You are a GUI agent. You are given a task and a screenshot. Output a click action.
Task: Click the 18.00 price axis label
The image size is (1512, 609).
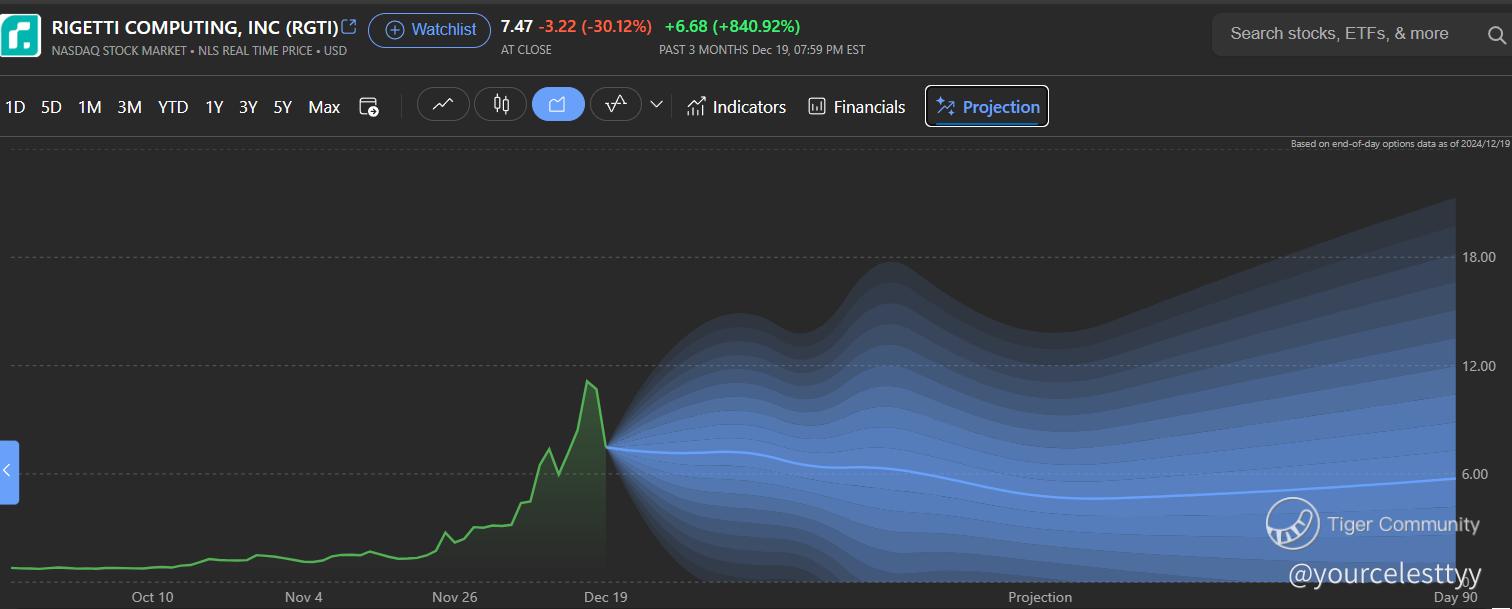1477,257
